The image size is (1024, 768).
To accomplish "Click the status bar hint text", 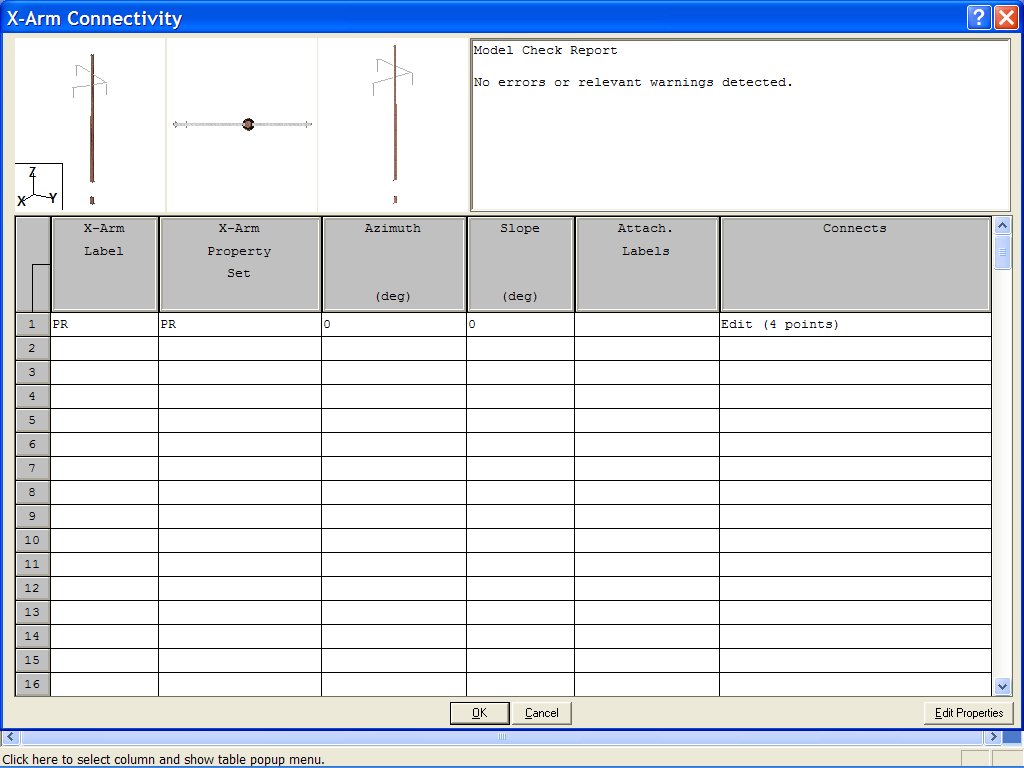I will pos(163,760).
